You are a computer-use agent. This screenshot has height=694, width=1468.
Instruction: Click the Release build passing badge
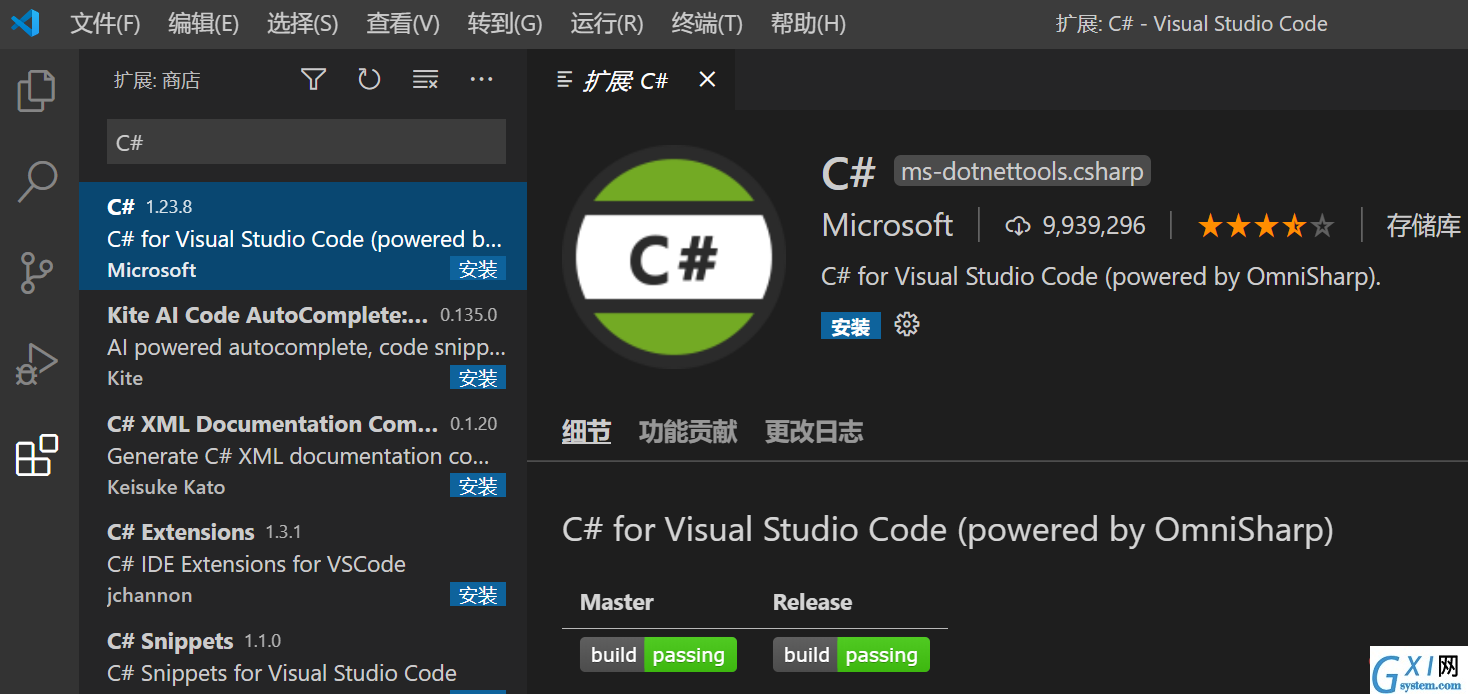851,655
